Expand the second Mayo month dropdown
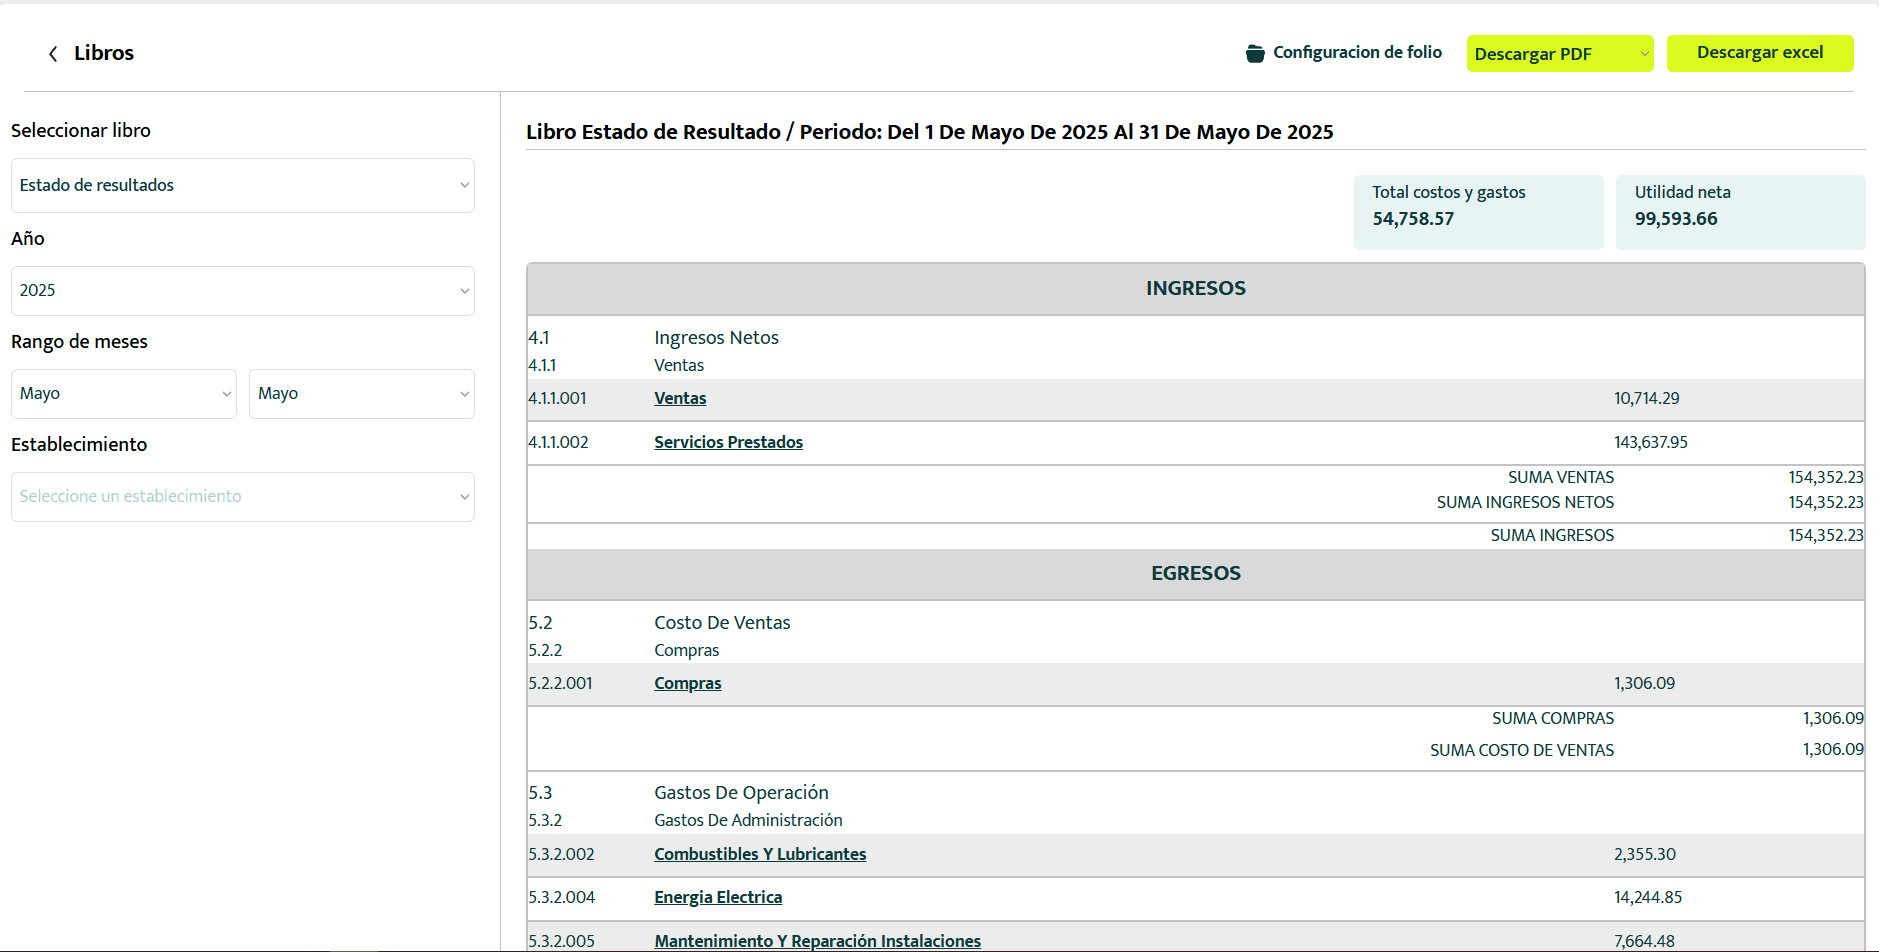This screenshot has width=1879, height=952. pyautogui.click(x=361, y=393)
